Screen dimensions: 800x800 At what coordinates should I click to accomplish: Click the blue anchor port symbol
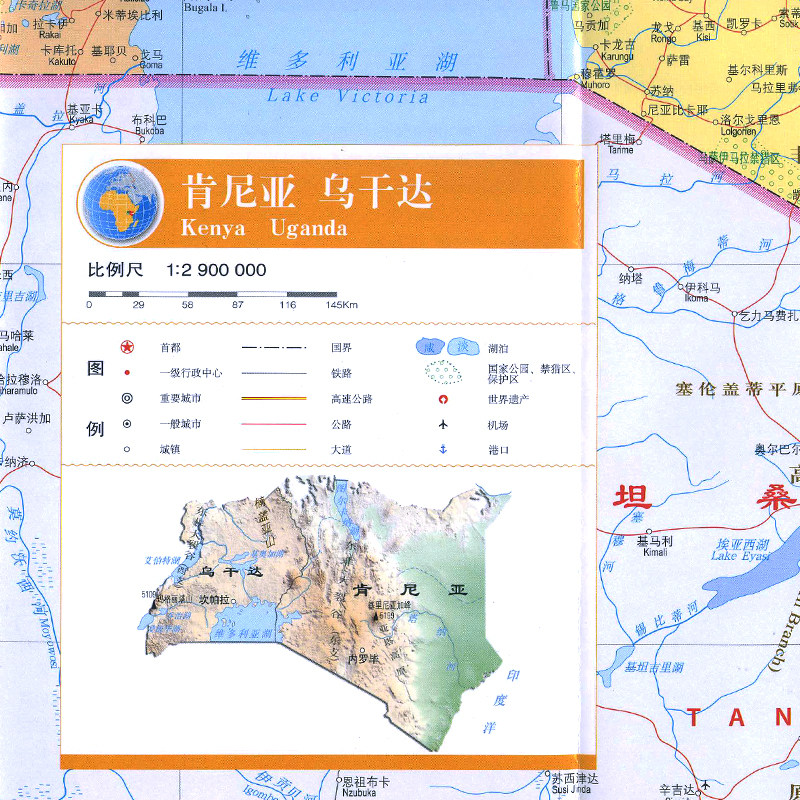point(443,449)
